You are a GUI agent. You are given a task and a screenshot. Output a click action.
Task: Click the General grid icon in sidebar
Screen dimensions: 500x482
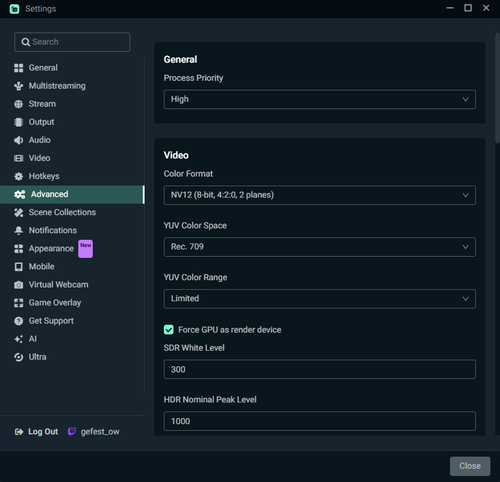19,68
